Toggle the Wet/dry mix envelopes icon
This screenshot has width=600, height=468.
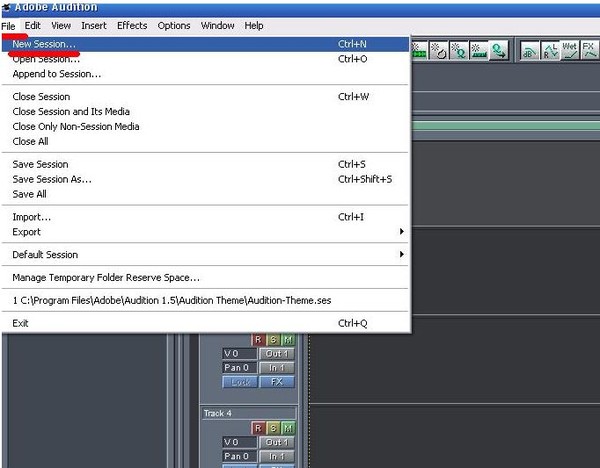(570, 51)
